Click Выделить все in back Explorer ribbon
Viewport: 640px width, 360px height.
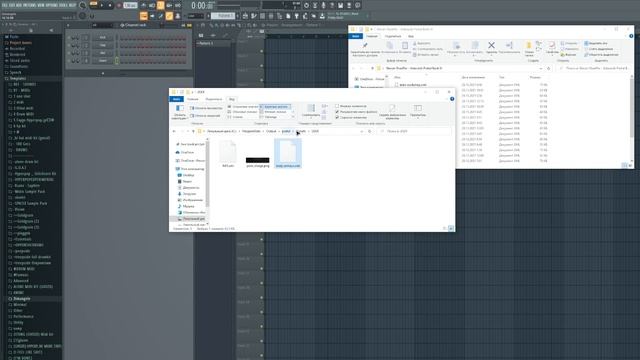[x=596, y=43]
